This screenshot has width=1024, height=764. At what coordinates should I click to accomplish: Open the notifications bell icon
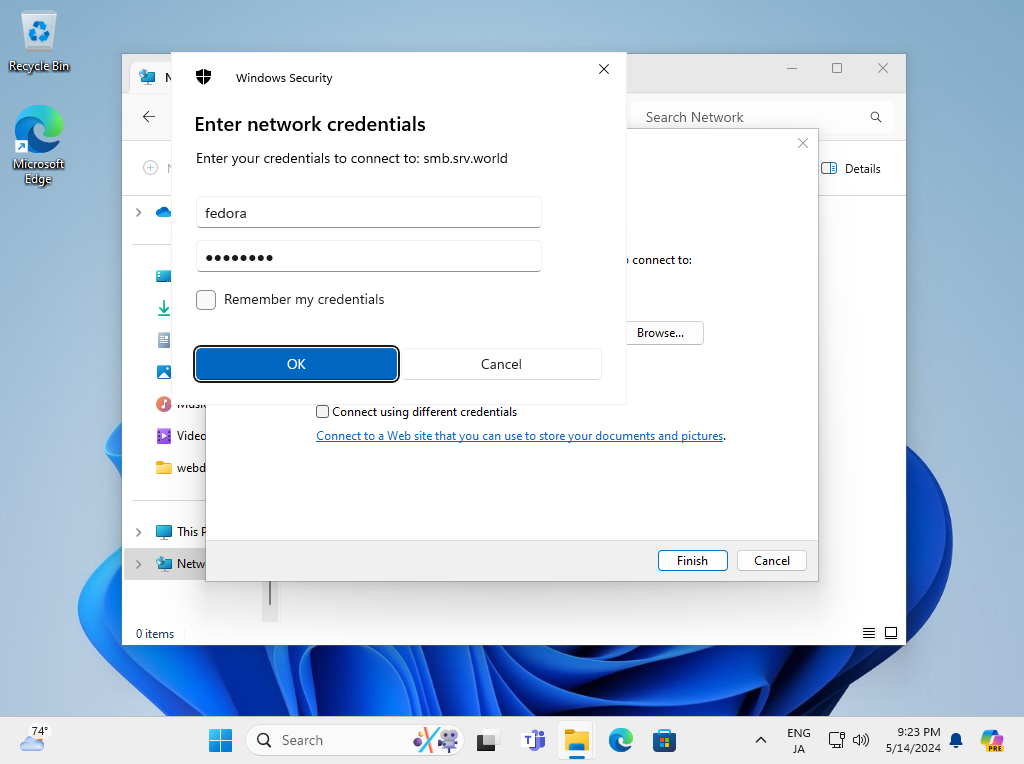point(956,740)
